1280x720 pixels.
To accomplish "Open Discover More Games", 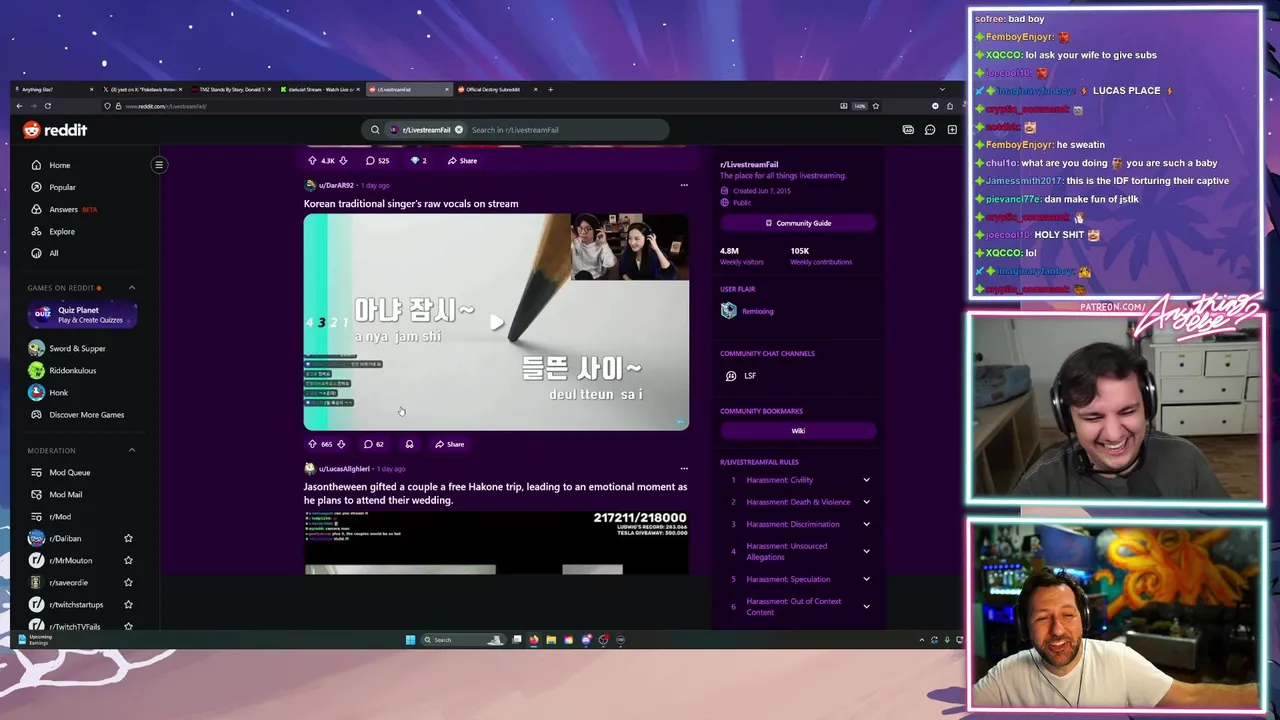I will (x=87, y=414).
